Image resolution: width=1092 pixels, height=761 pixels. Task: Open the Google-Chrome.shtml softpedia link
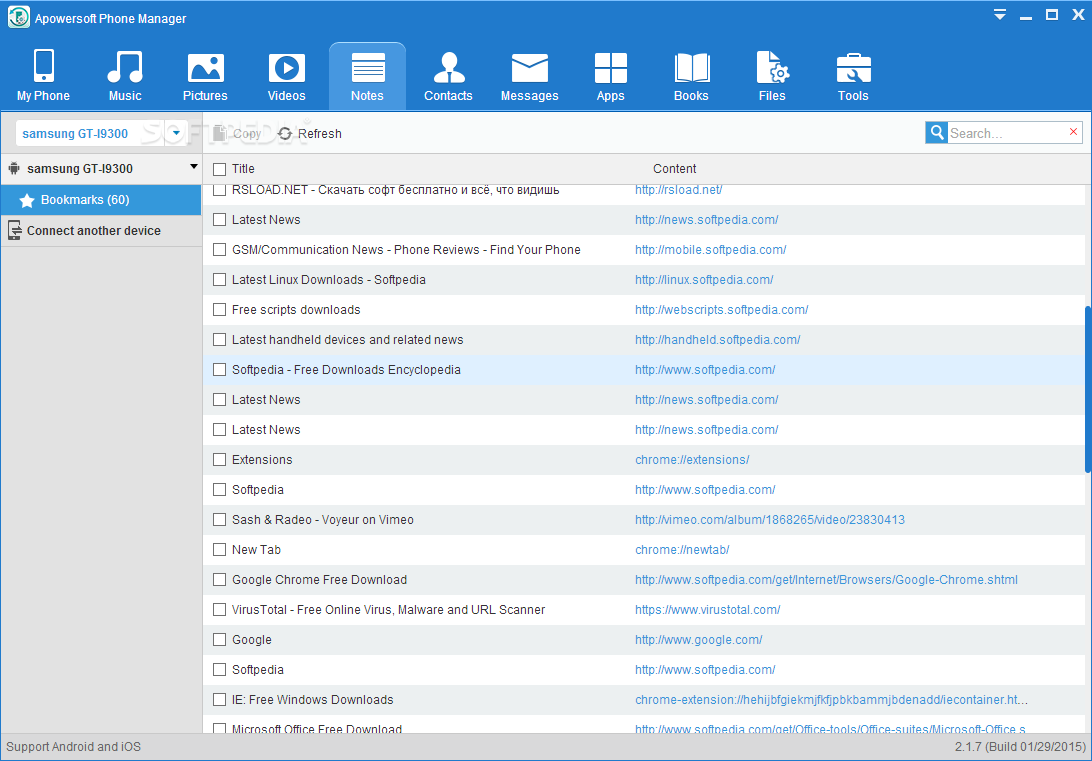[x=826, y=579]
